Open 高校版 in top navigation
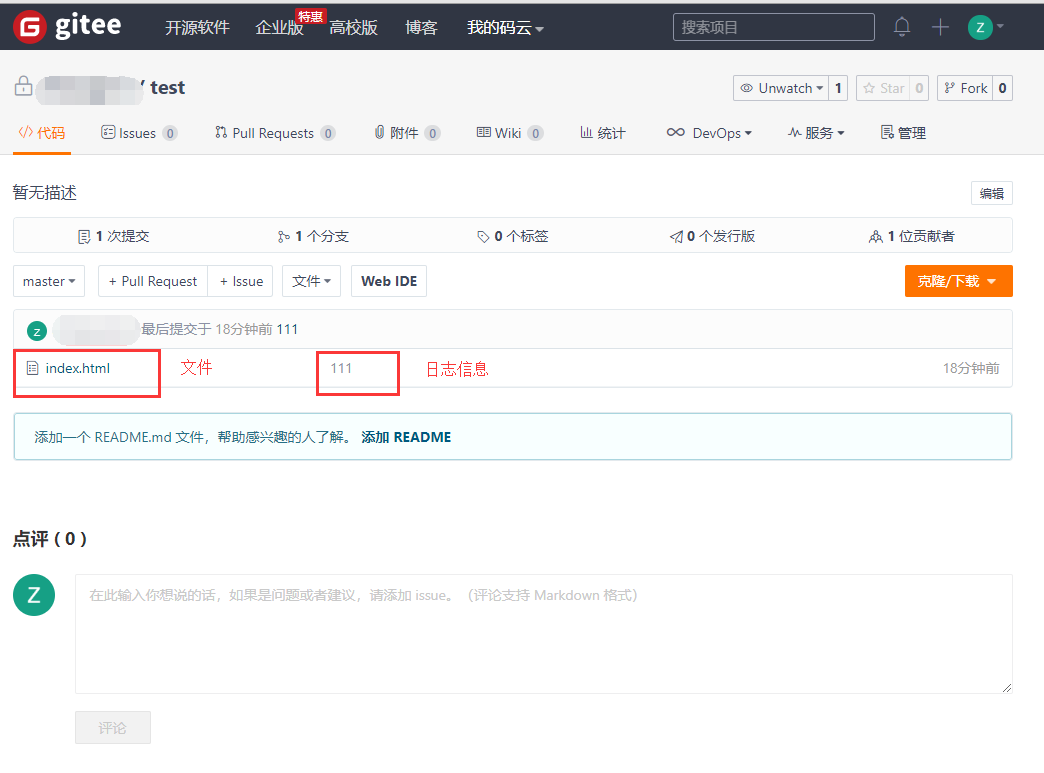Image resolution: width=1044 pixels, height=773 pixels. (354, 27)
